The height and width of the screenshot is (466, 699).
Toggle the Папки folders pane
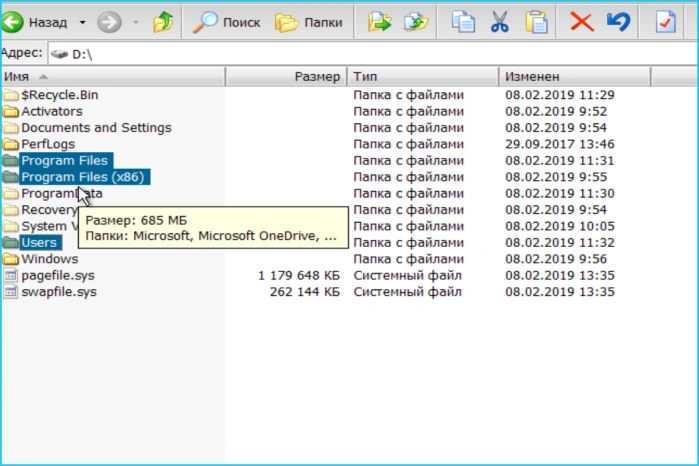click(x=309, y=22)
